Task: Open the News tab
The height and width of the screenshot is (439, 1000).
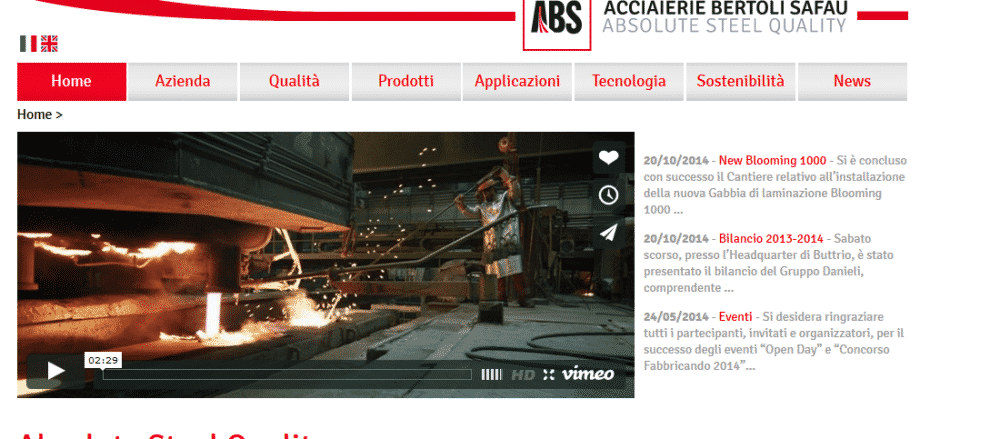Action: (852, 82)
